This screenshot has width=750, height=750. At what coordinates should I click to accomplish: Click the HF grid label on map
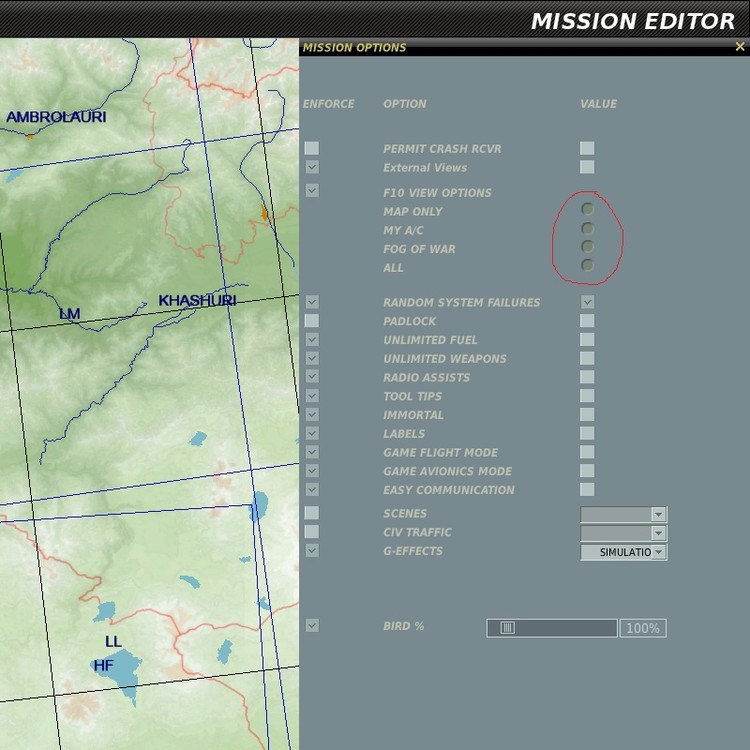pyautogui.click(x=104, y=665)
